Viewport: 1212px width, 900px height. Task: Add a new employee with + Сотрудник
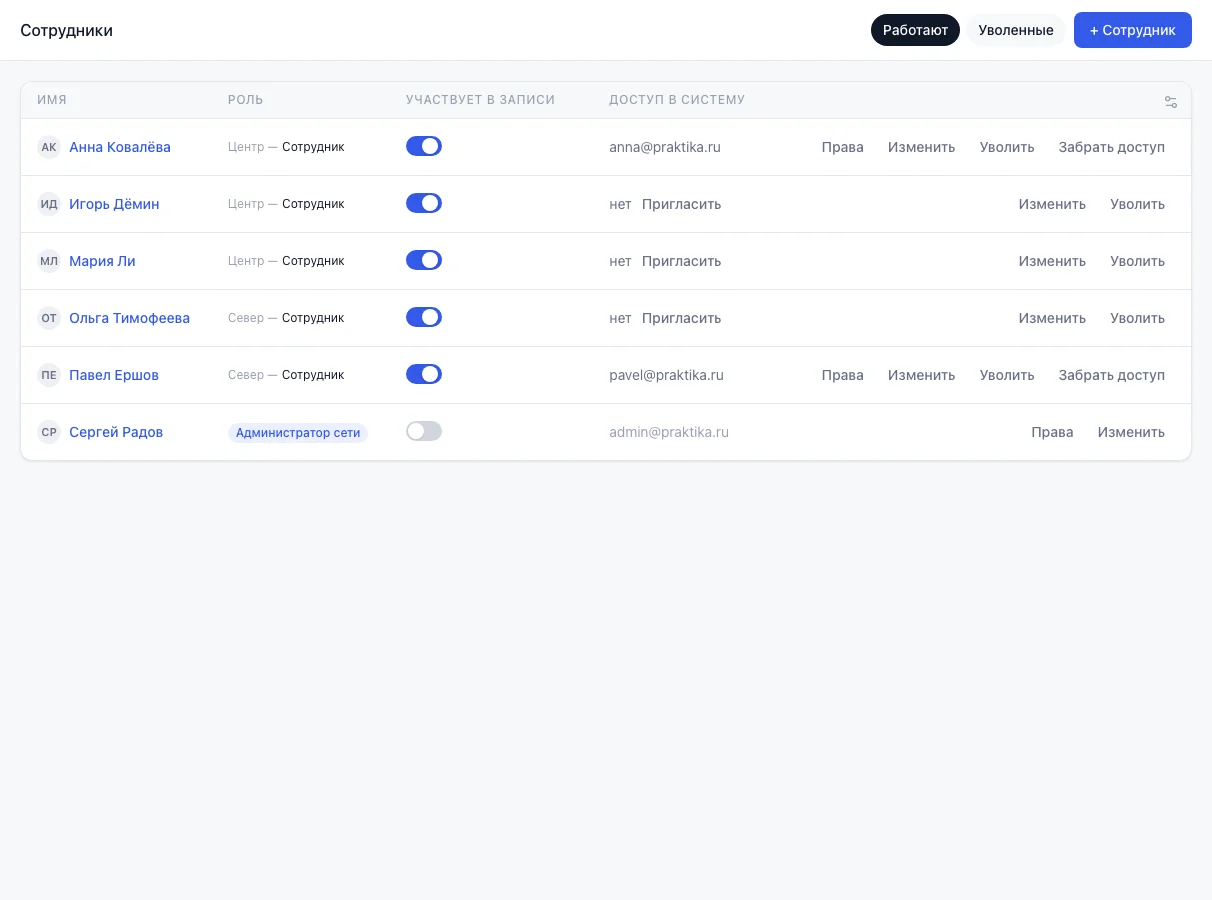point(1133,30)
